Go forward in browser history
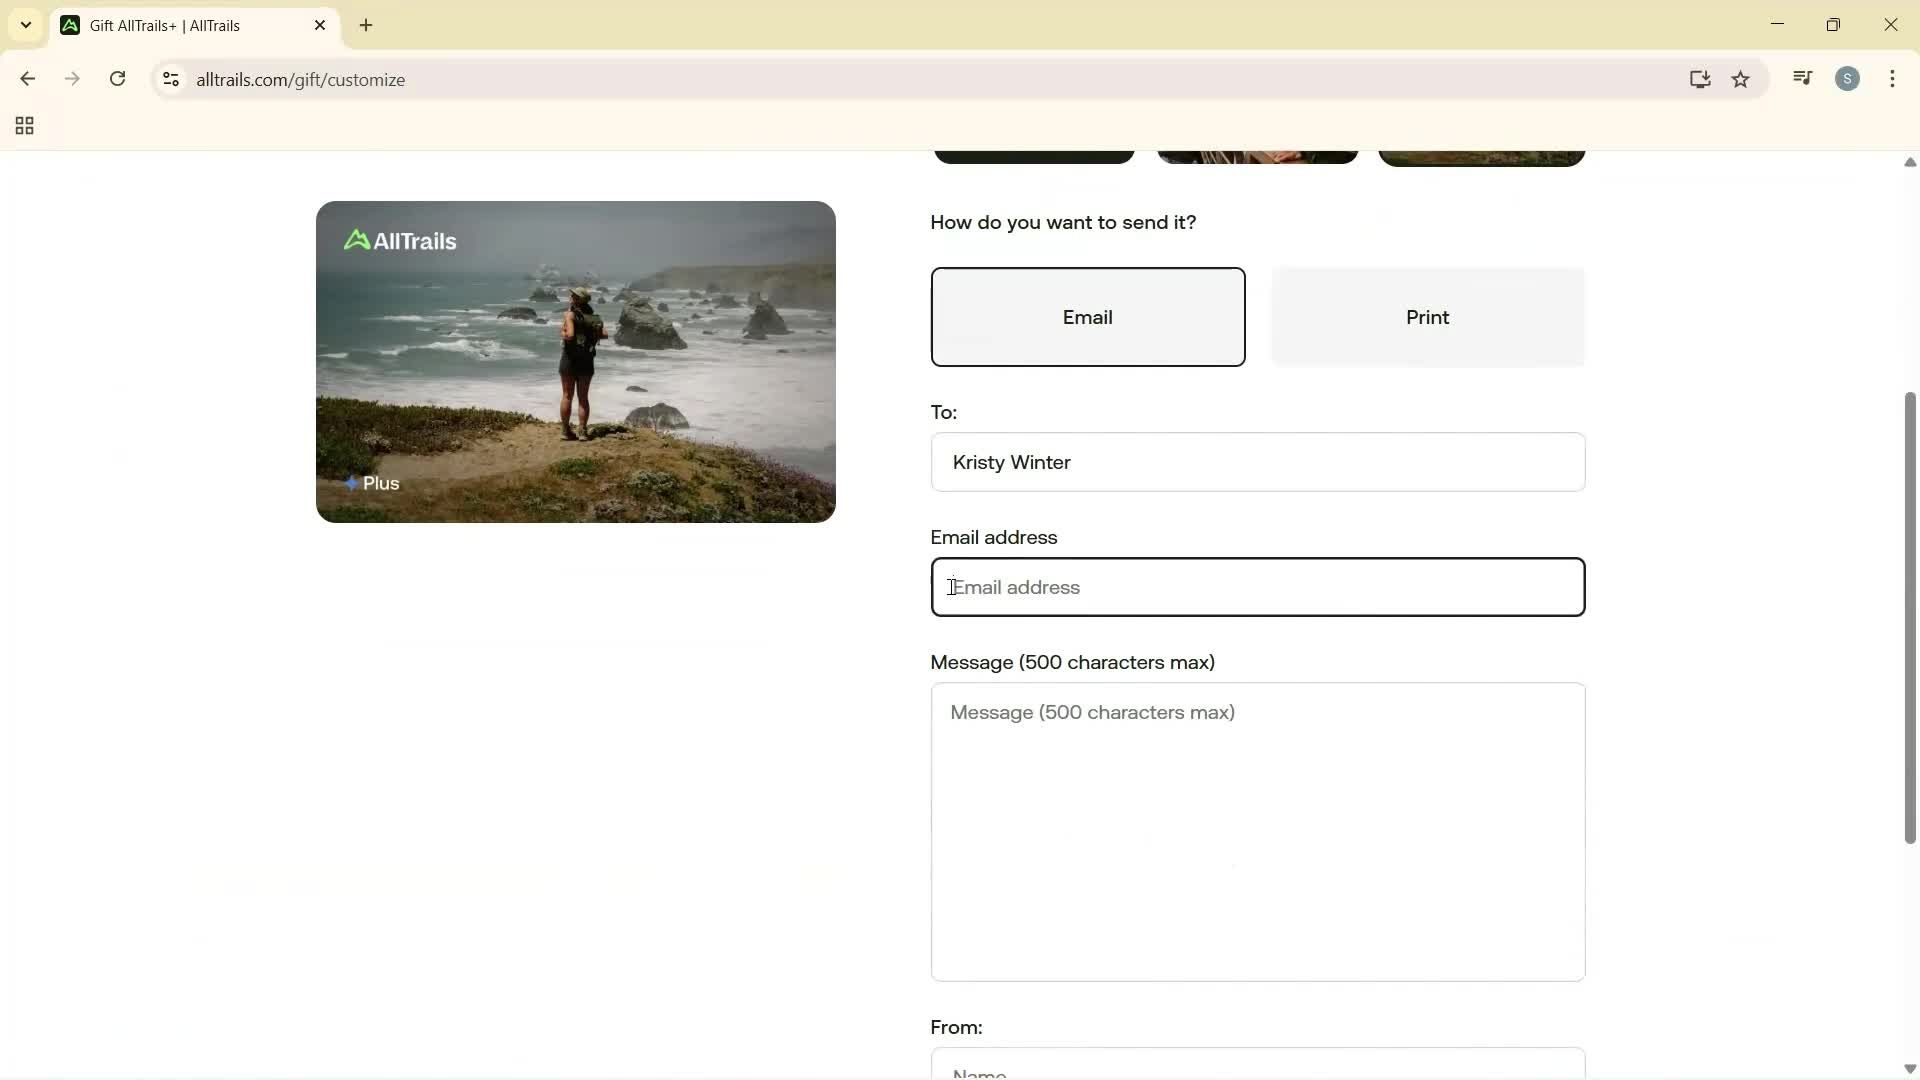The width and height of the screenshot is (1920, 1080). pyautogui.click(x=72, y=79)
